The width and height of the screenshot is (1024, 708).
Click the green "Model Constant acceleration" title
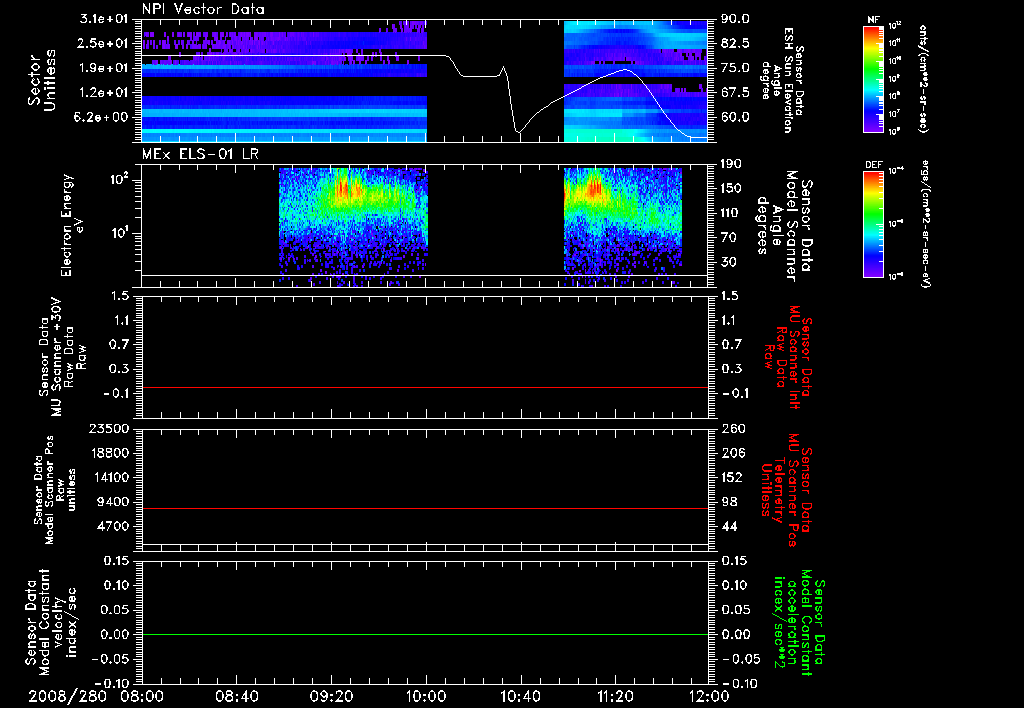pos(798,622)
